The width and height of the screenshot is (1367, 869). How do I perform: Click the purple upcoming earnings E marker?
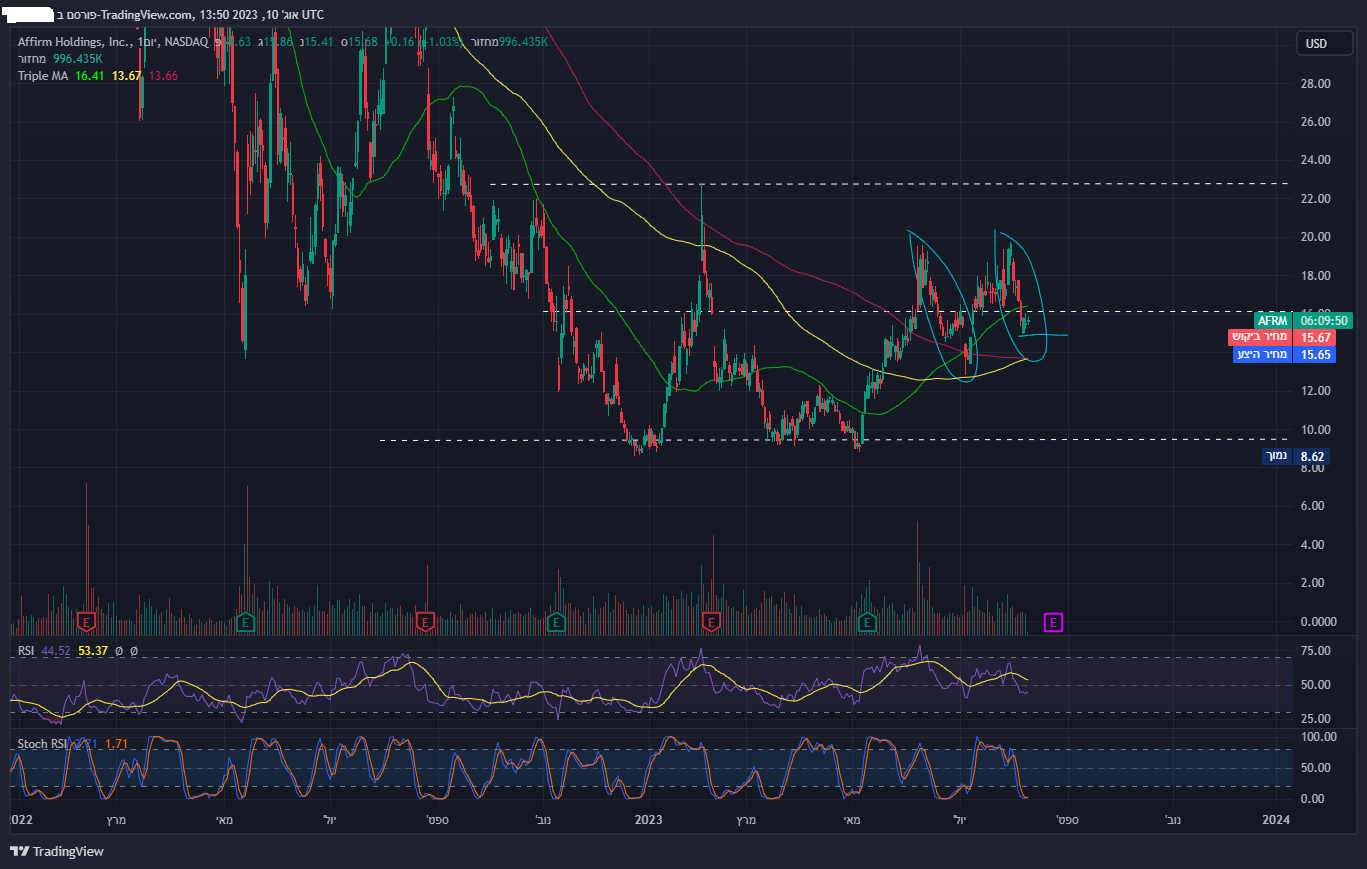1053,623
